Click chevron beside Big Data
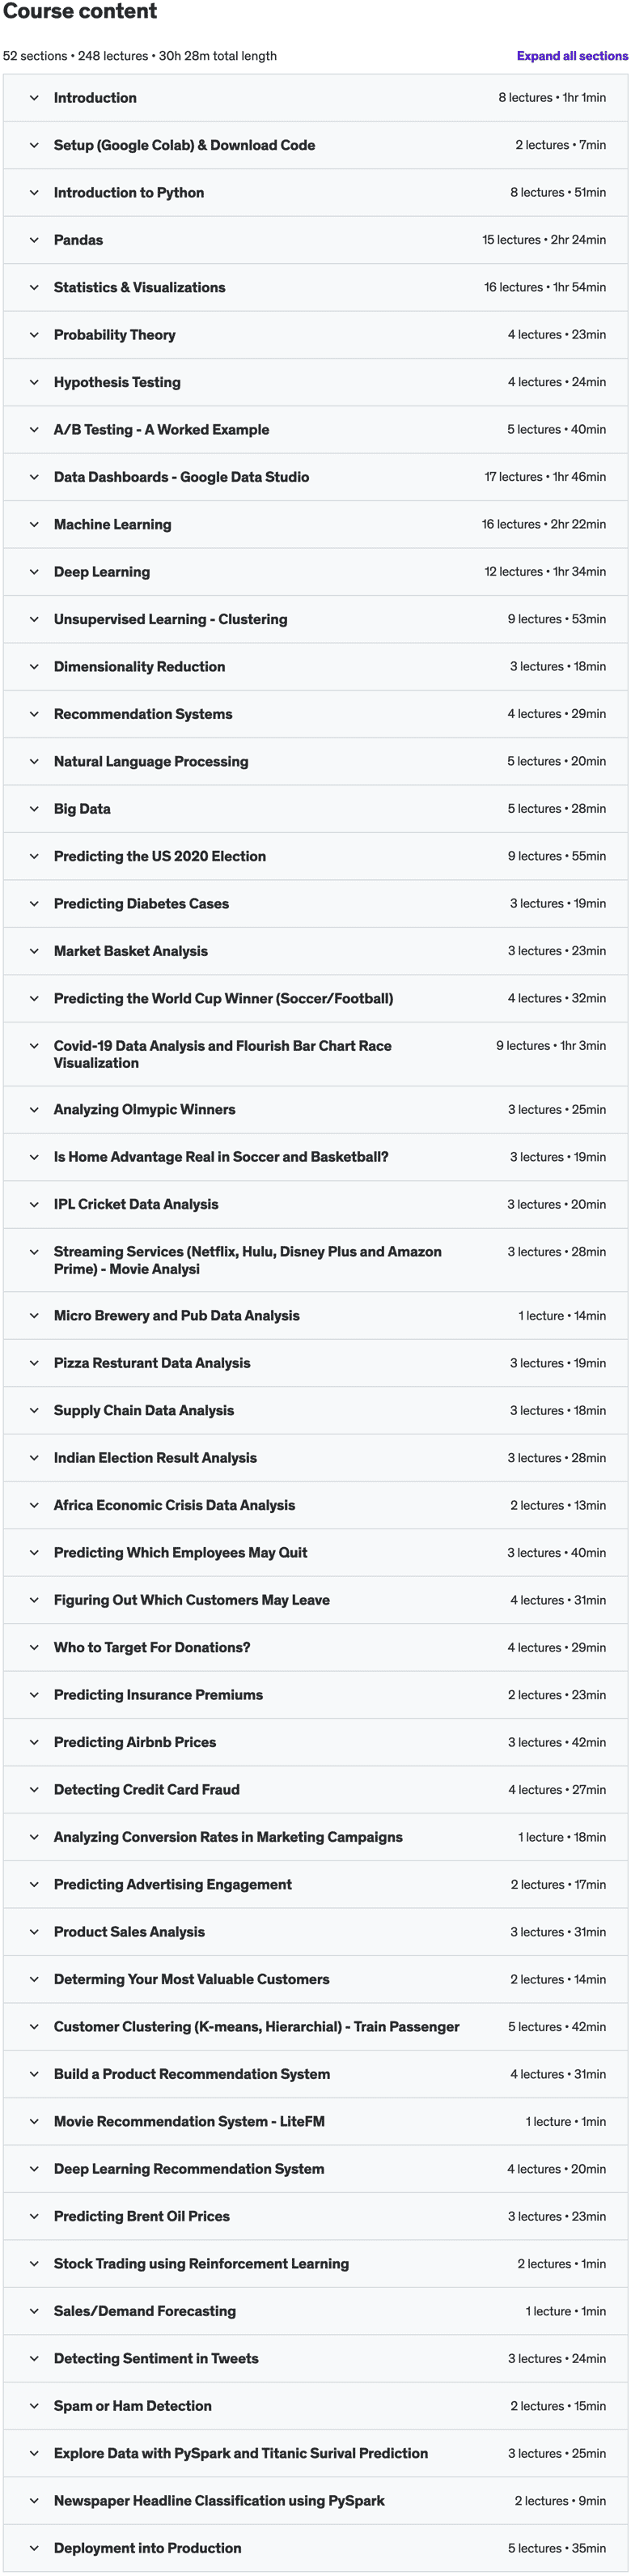Image resolution: width=631 pixels, height=2576 pixels. (34, 809)
